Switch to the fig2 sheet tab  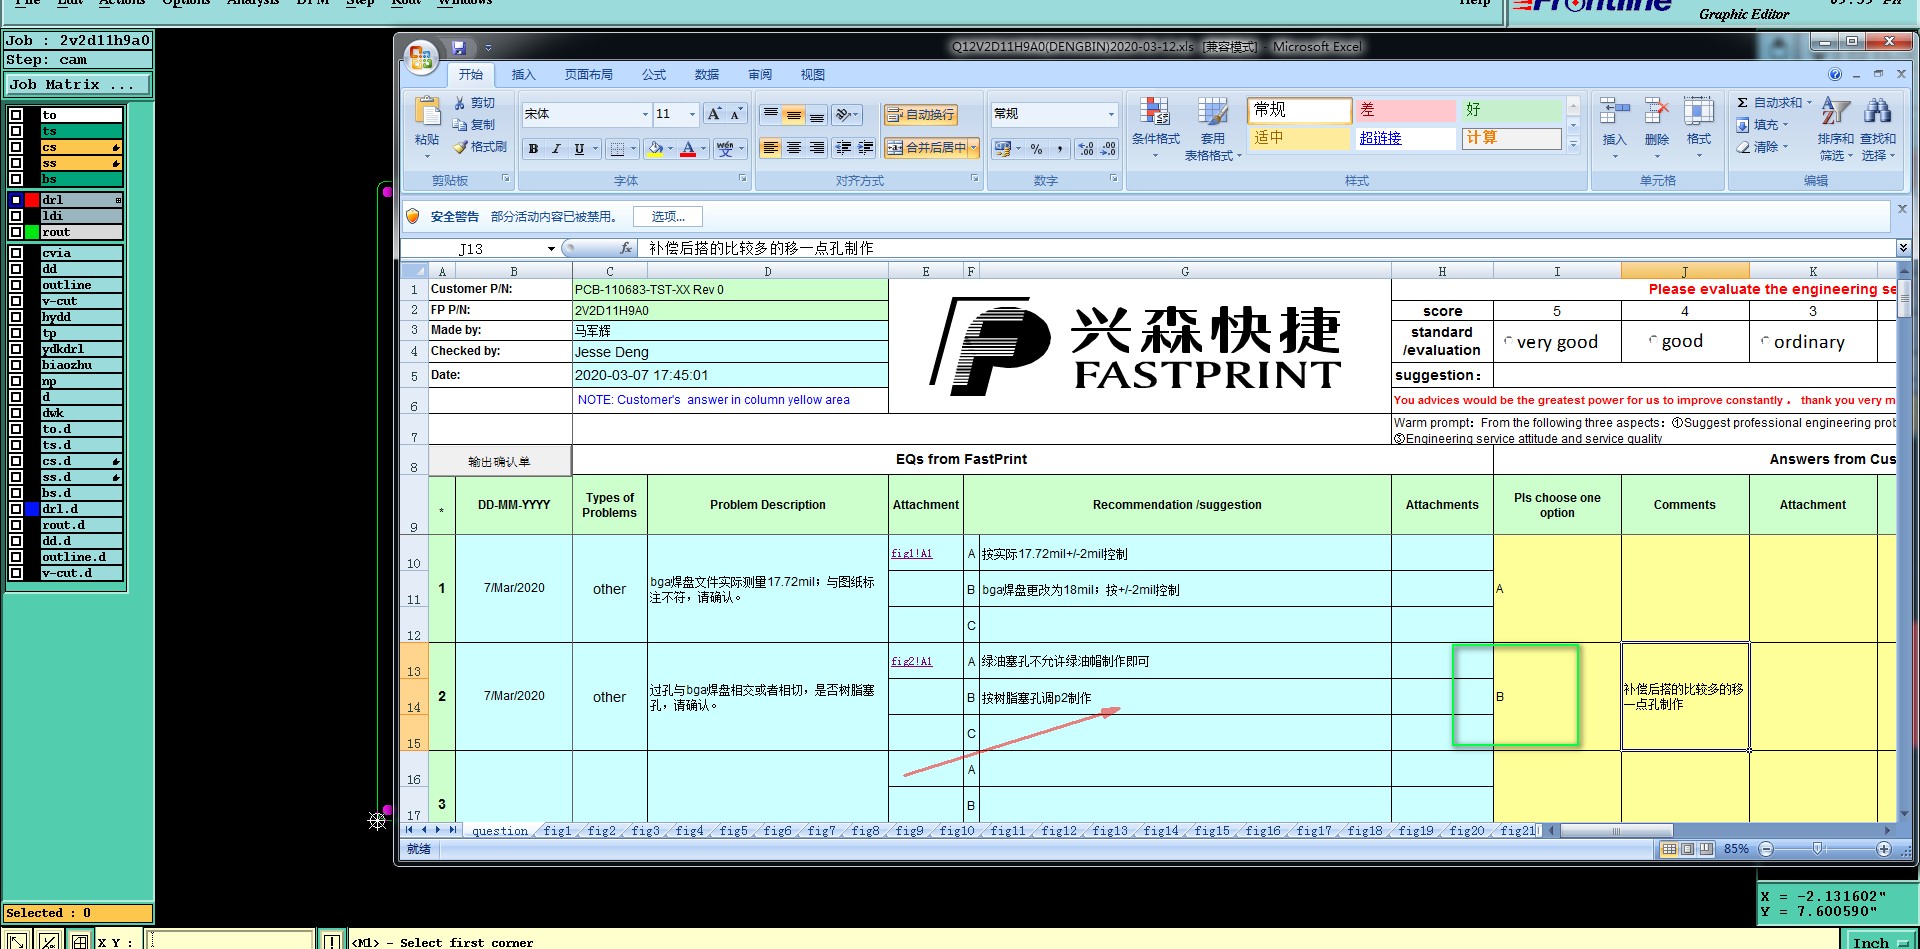click(x=602, y=831)
